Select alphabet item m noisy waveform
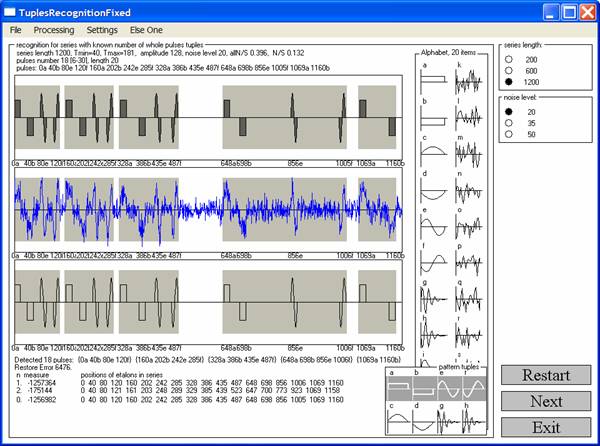Screen dimensions: 600x446 468,154
